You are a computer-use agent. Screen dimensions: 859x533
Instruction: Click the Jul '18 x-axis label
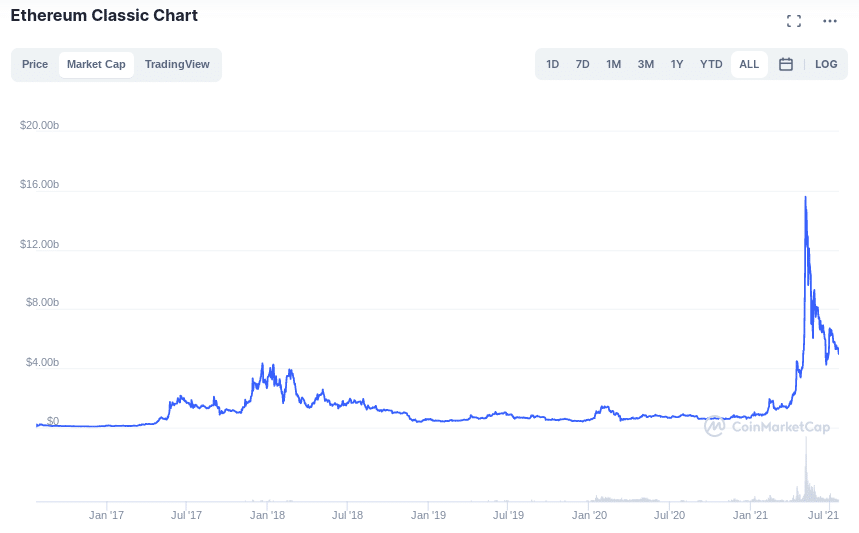[x=347, y=515]
